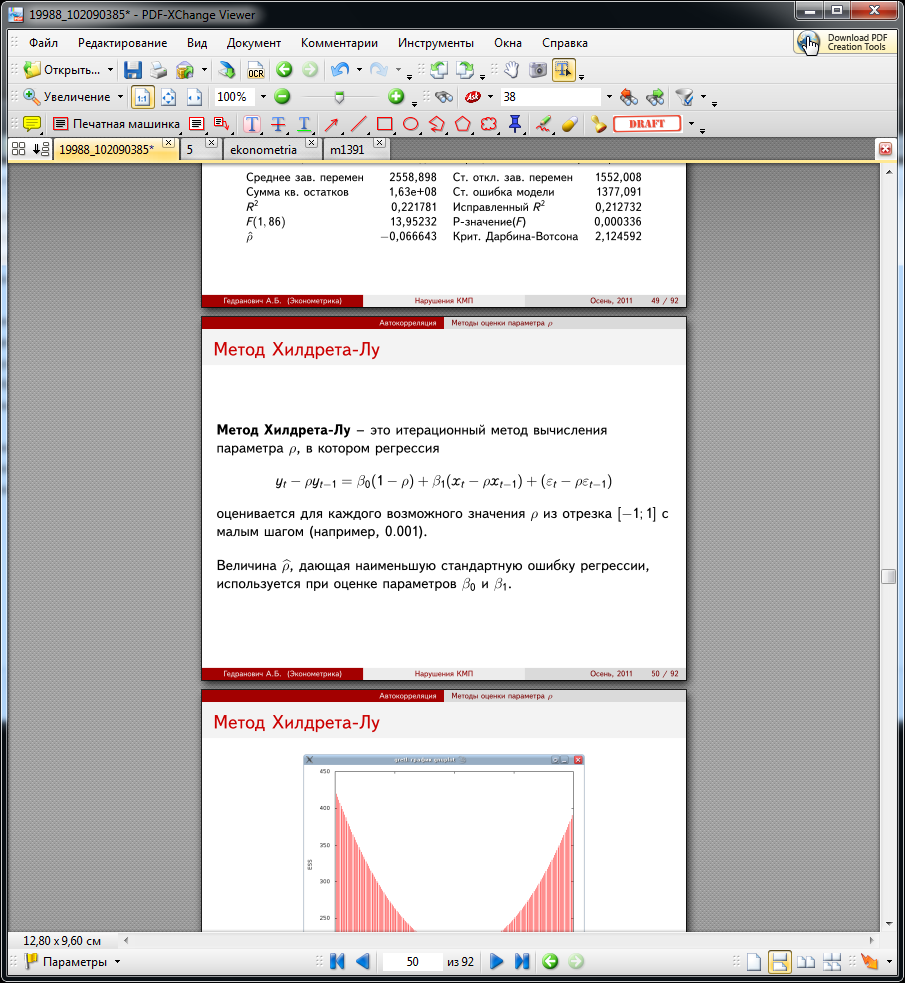Click the page number field showing 50
The image size is (905, 983).
click(412, 962)
